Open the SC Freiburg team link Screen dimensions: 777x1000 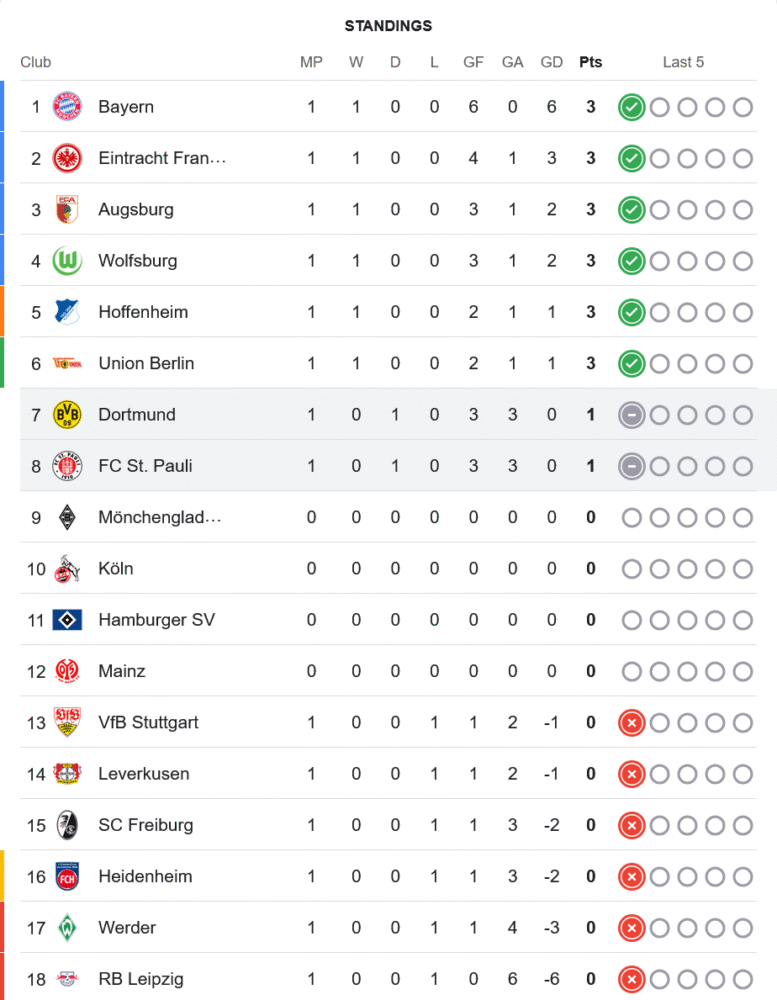tap(145, 825)
